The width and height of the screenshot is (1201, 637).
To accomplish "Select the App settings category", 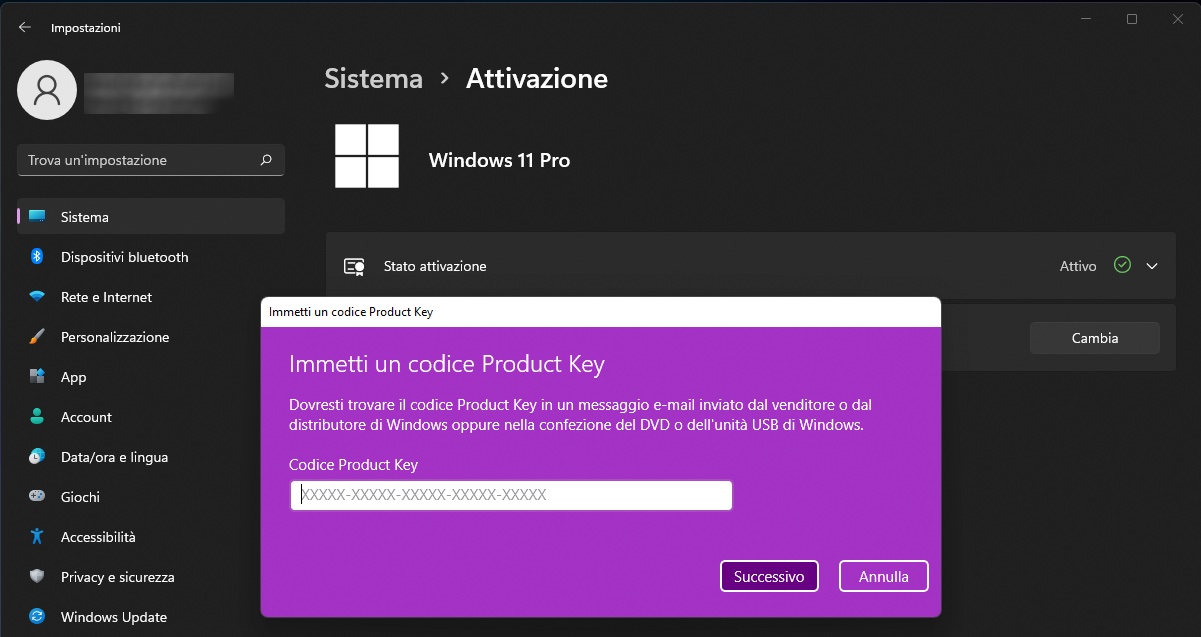I will click(x=73, y=377).
